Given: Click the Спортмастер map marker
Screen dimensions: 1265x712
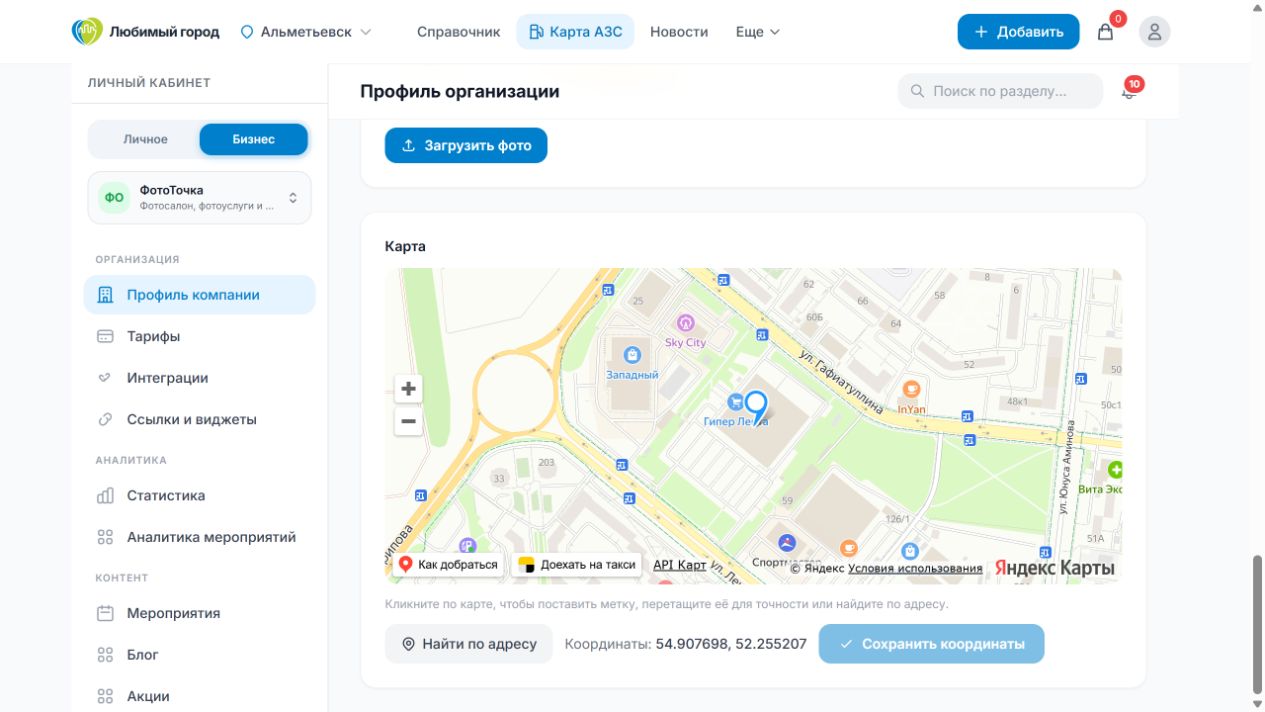Looking at the screenshot, I should click(x=788, y=543).
